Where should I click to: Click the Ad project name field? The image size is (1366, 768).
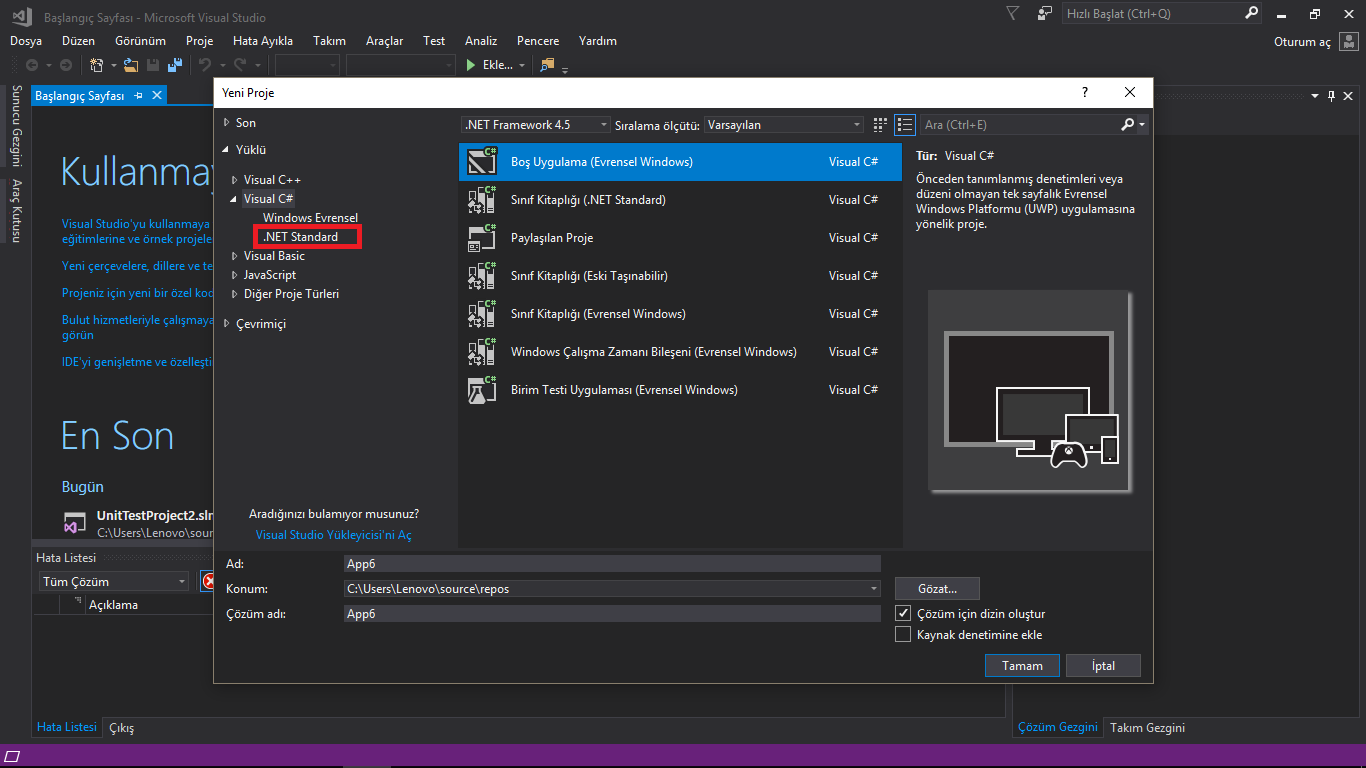click(x=612, y=563)
